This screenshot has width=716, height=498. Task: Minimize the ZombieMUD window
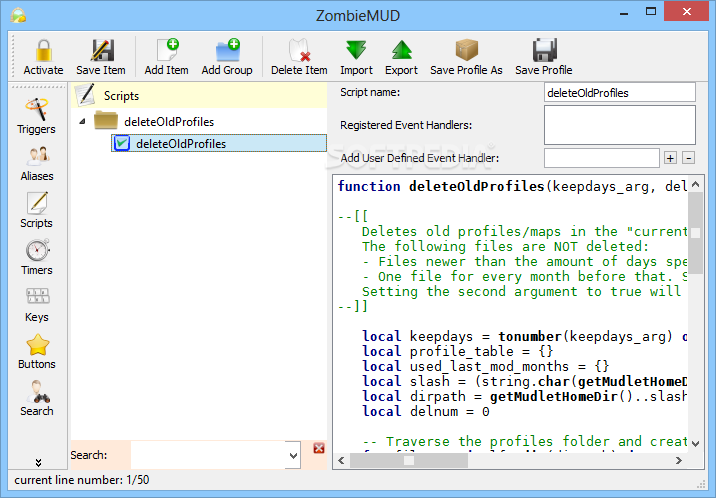click(624, 13)
